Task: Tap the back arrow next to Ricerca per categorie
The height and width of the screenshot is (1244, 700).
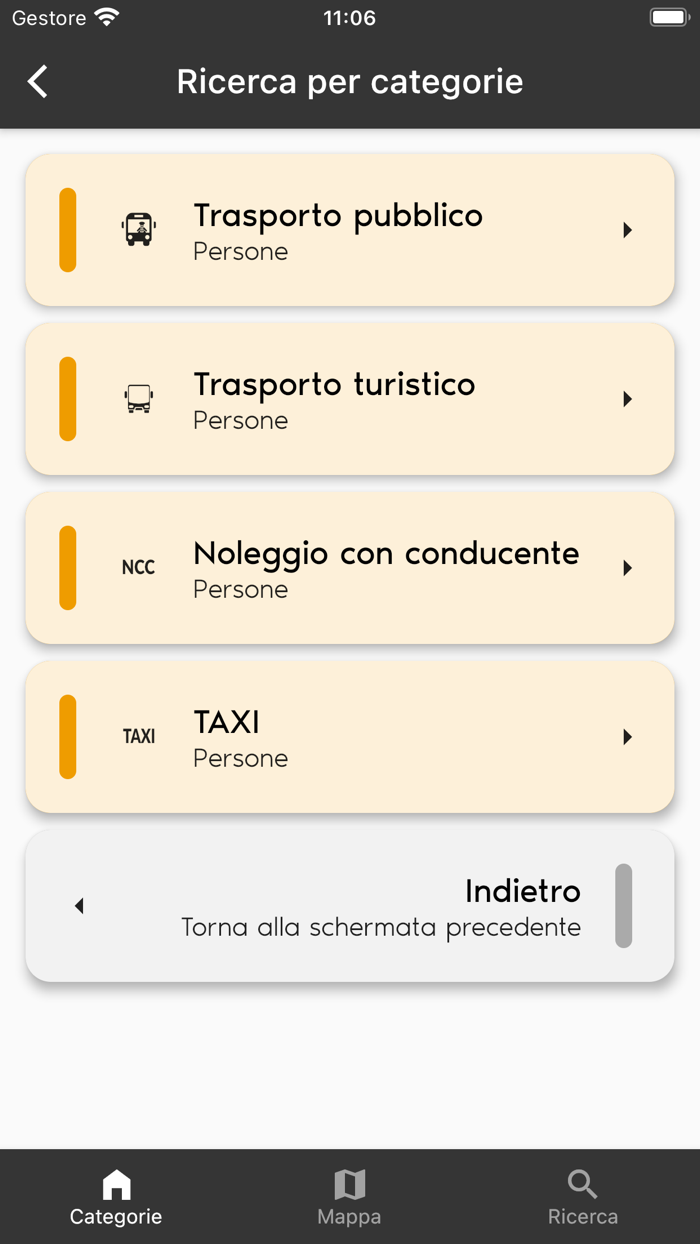Action: click(37, 81)
